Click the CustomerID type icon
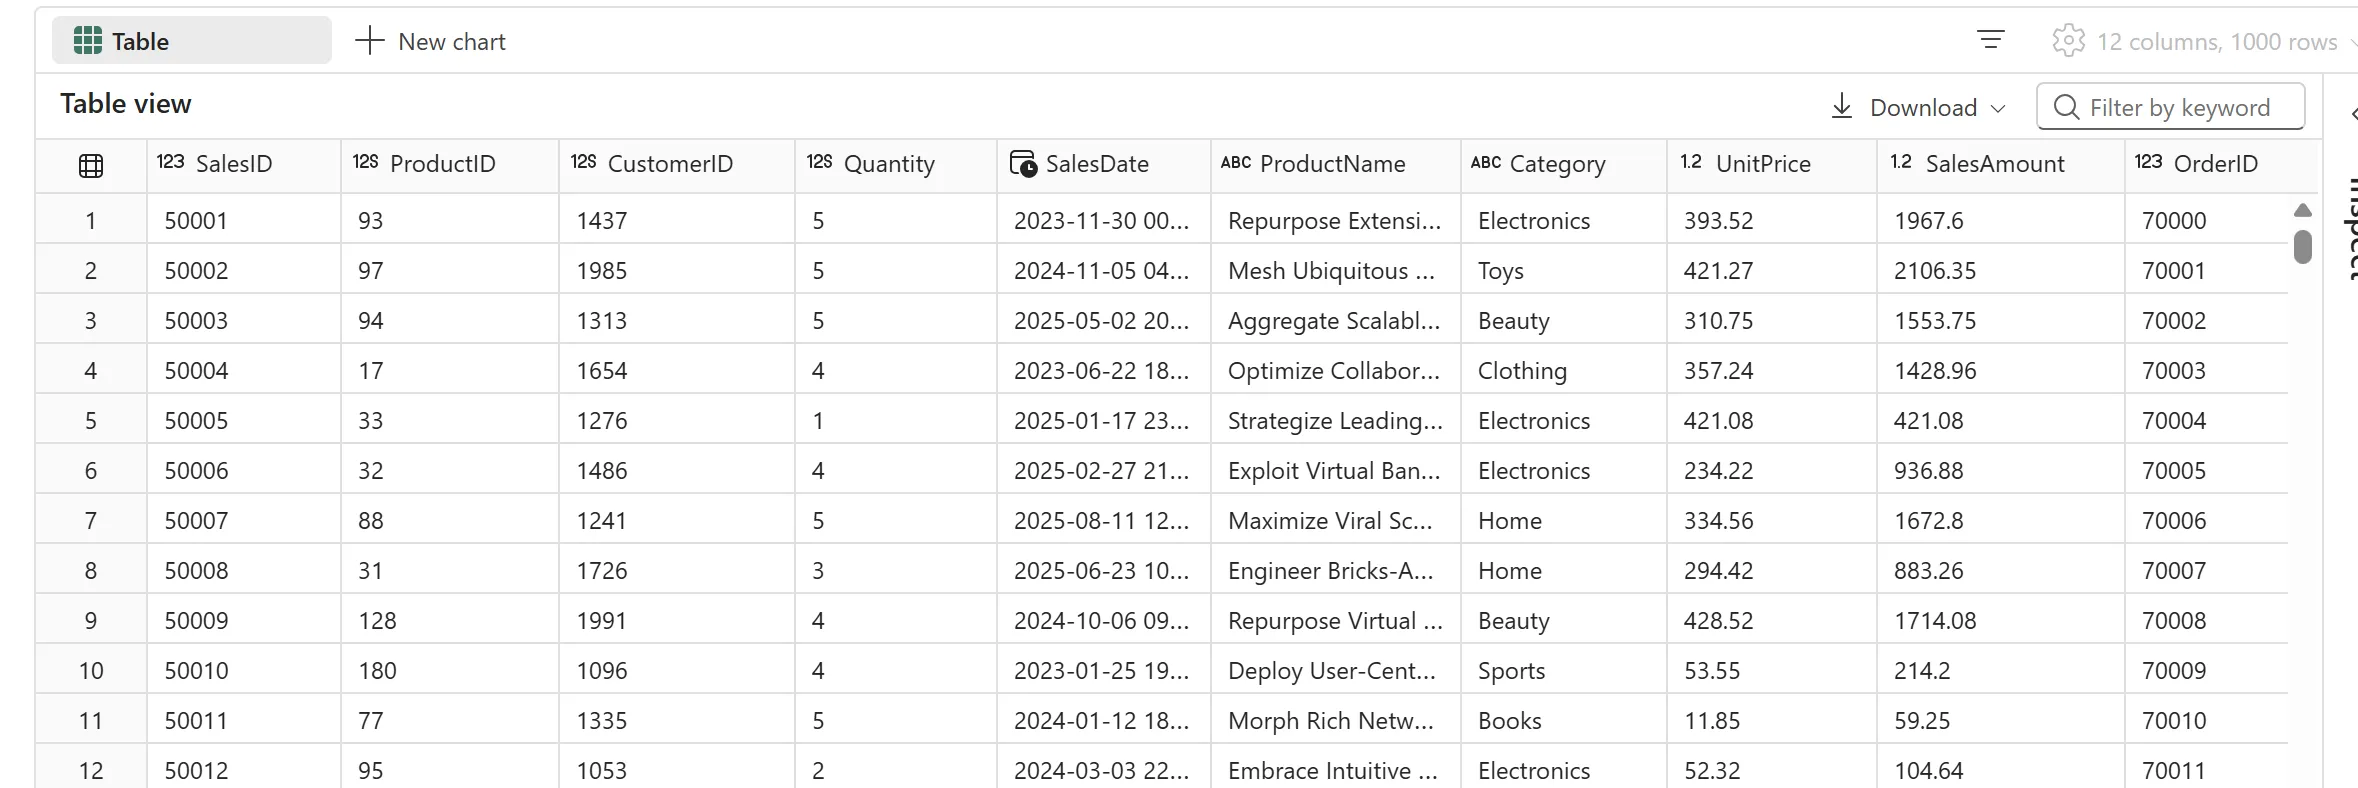This screenshot has height=788, width=2358. 584,162
